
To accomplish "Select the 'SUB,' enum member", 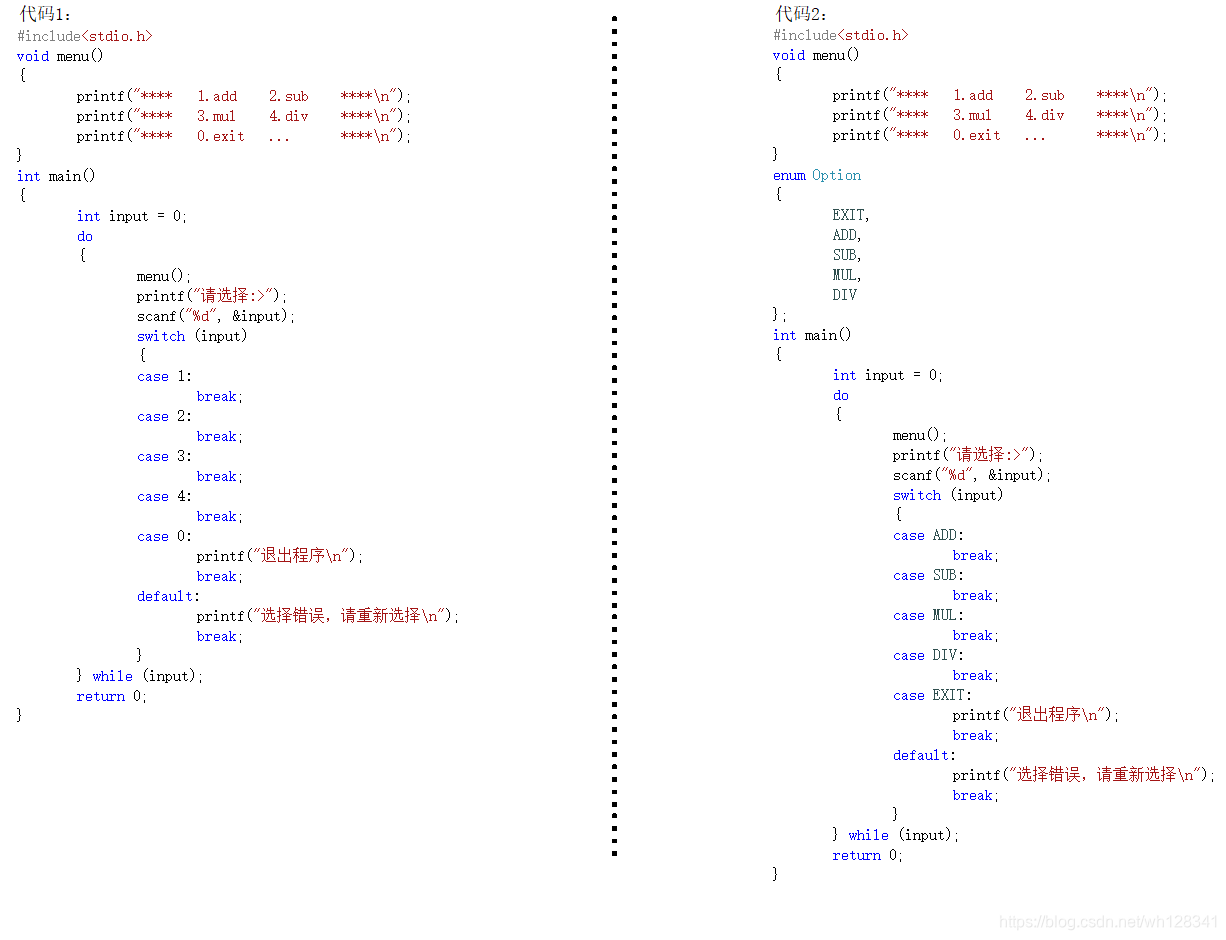I will tap(847, 255).
